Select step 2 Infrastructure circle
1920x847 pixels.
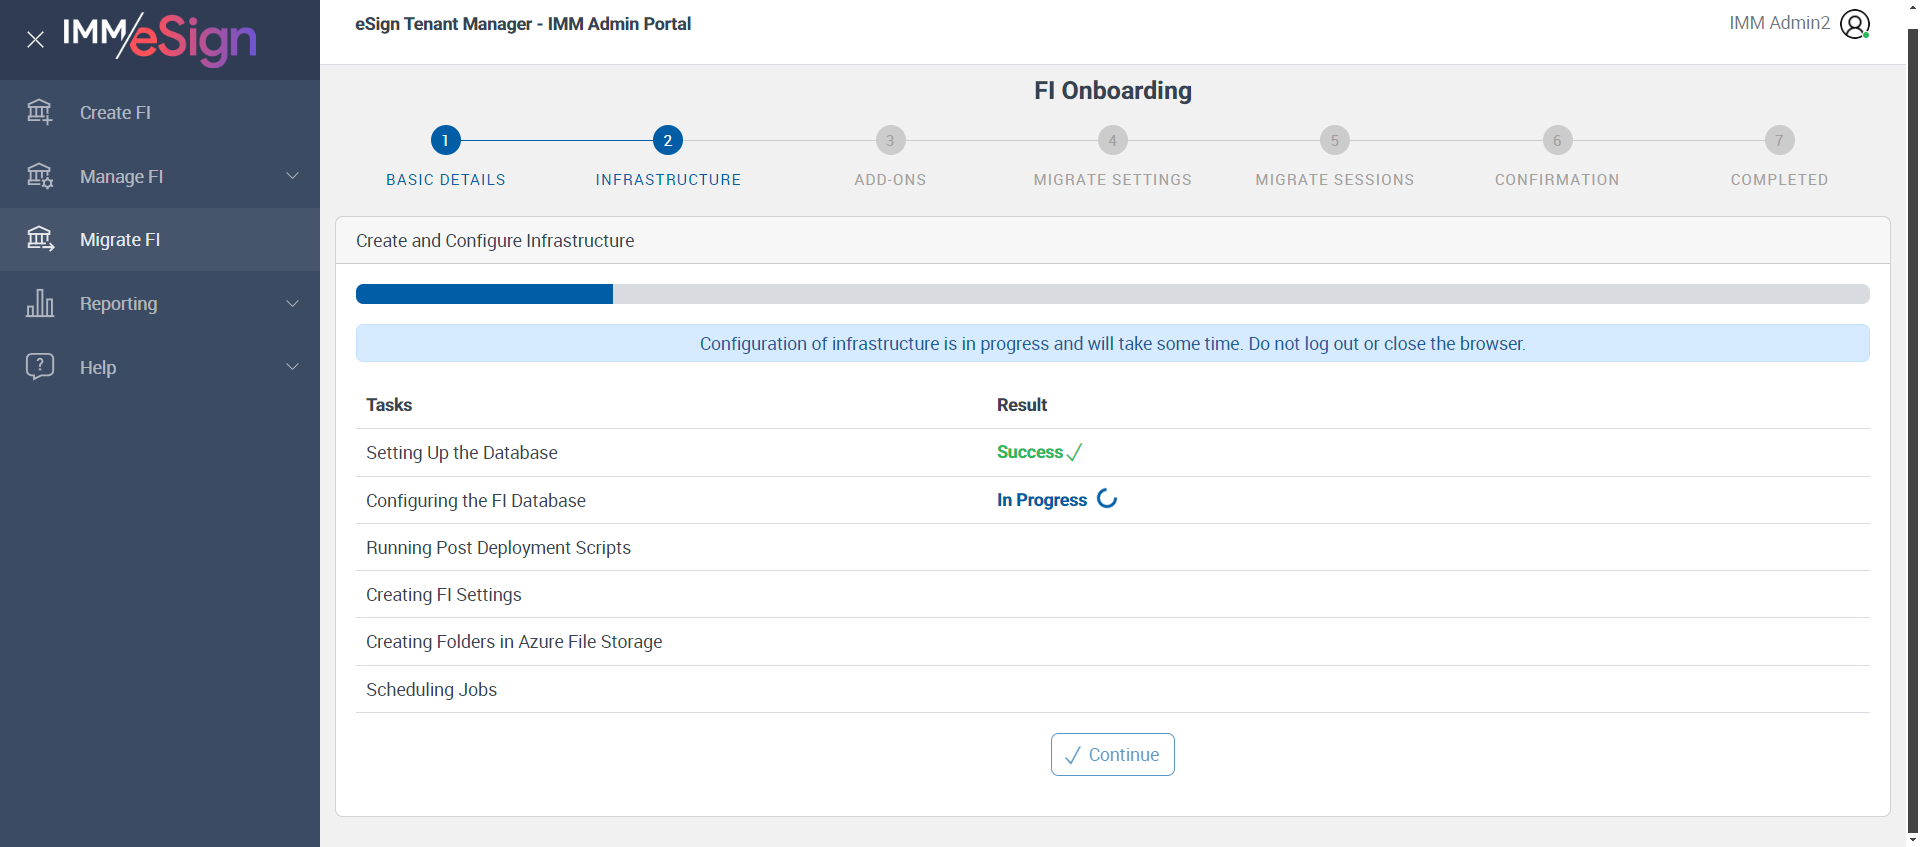click(668, 141)
